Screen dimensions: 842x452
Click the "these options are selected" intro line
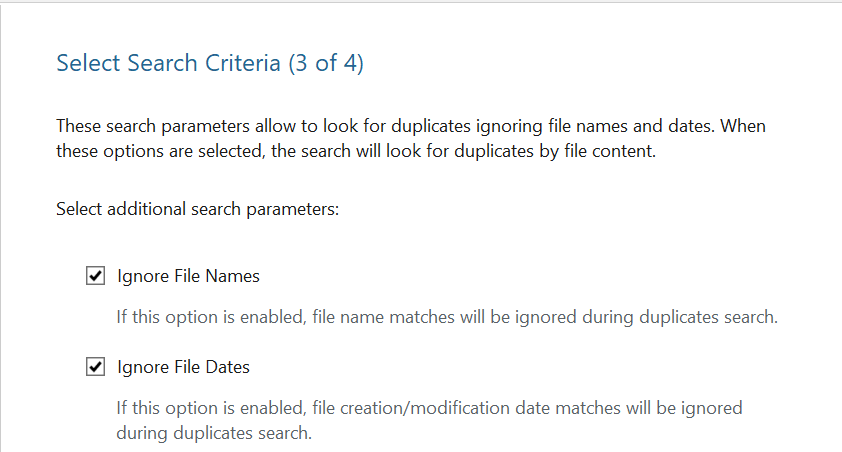[355, 152]
